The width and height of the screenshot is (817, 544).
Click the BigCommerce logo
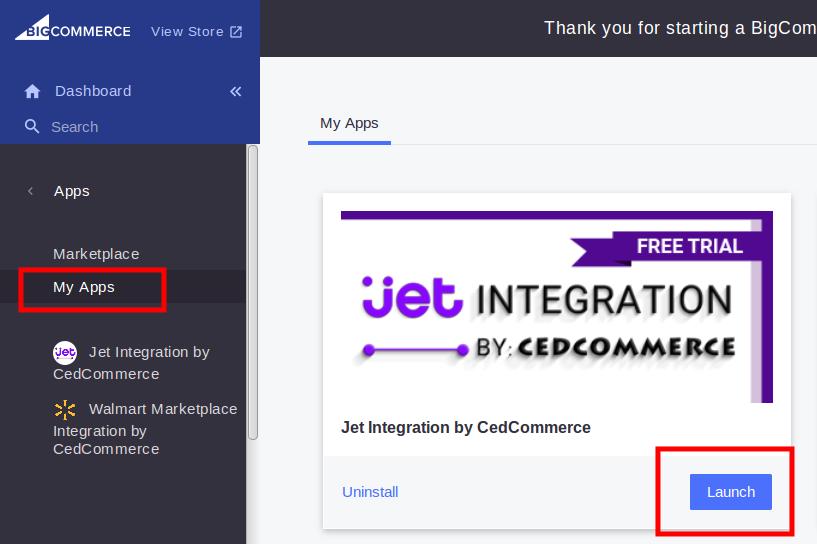click(73, 28)
